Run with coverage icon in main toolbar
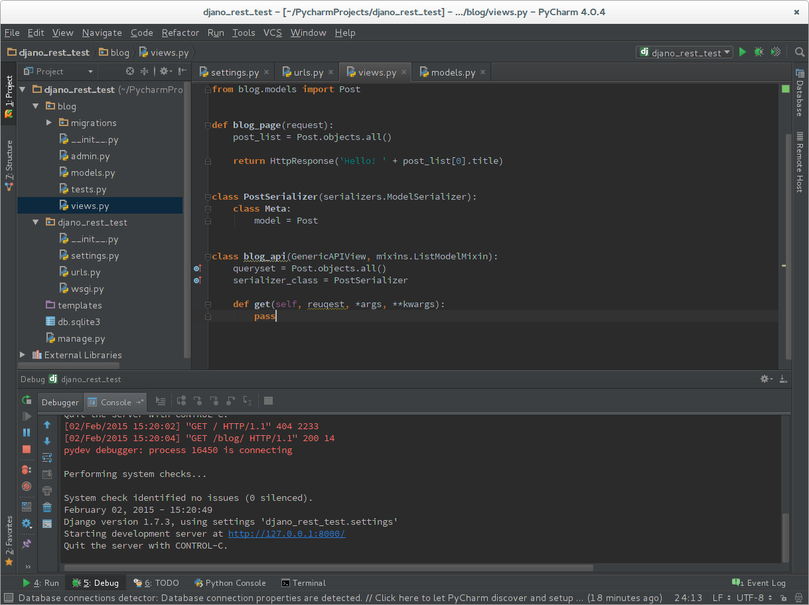 tap(775, 52)
